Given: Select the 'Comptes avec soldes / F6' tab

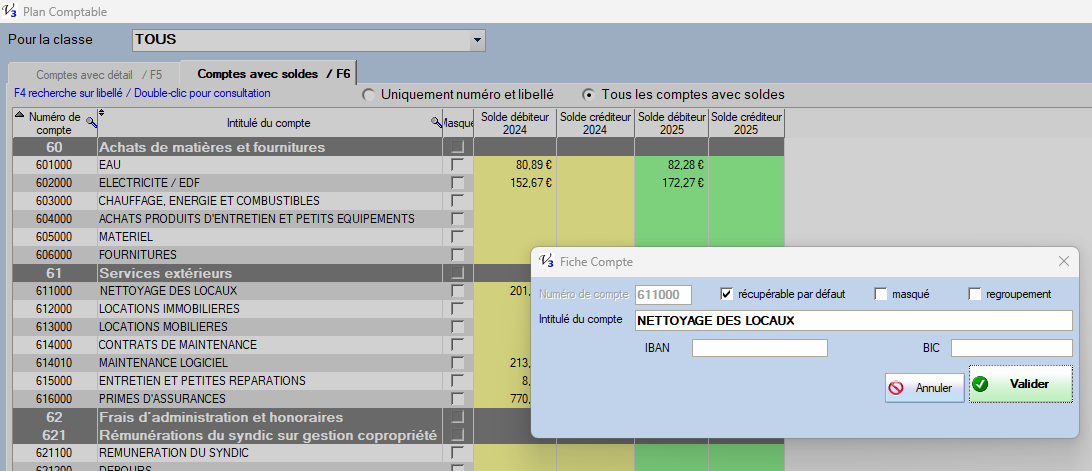Looking at the screenshot, I should (272, 74).
